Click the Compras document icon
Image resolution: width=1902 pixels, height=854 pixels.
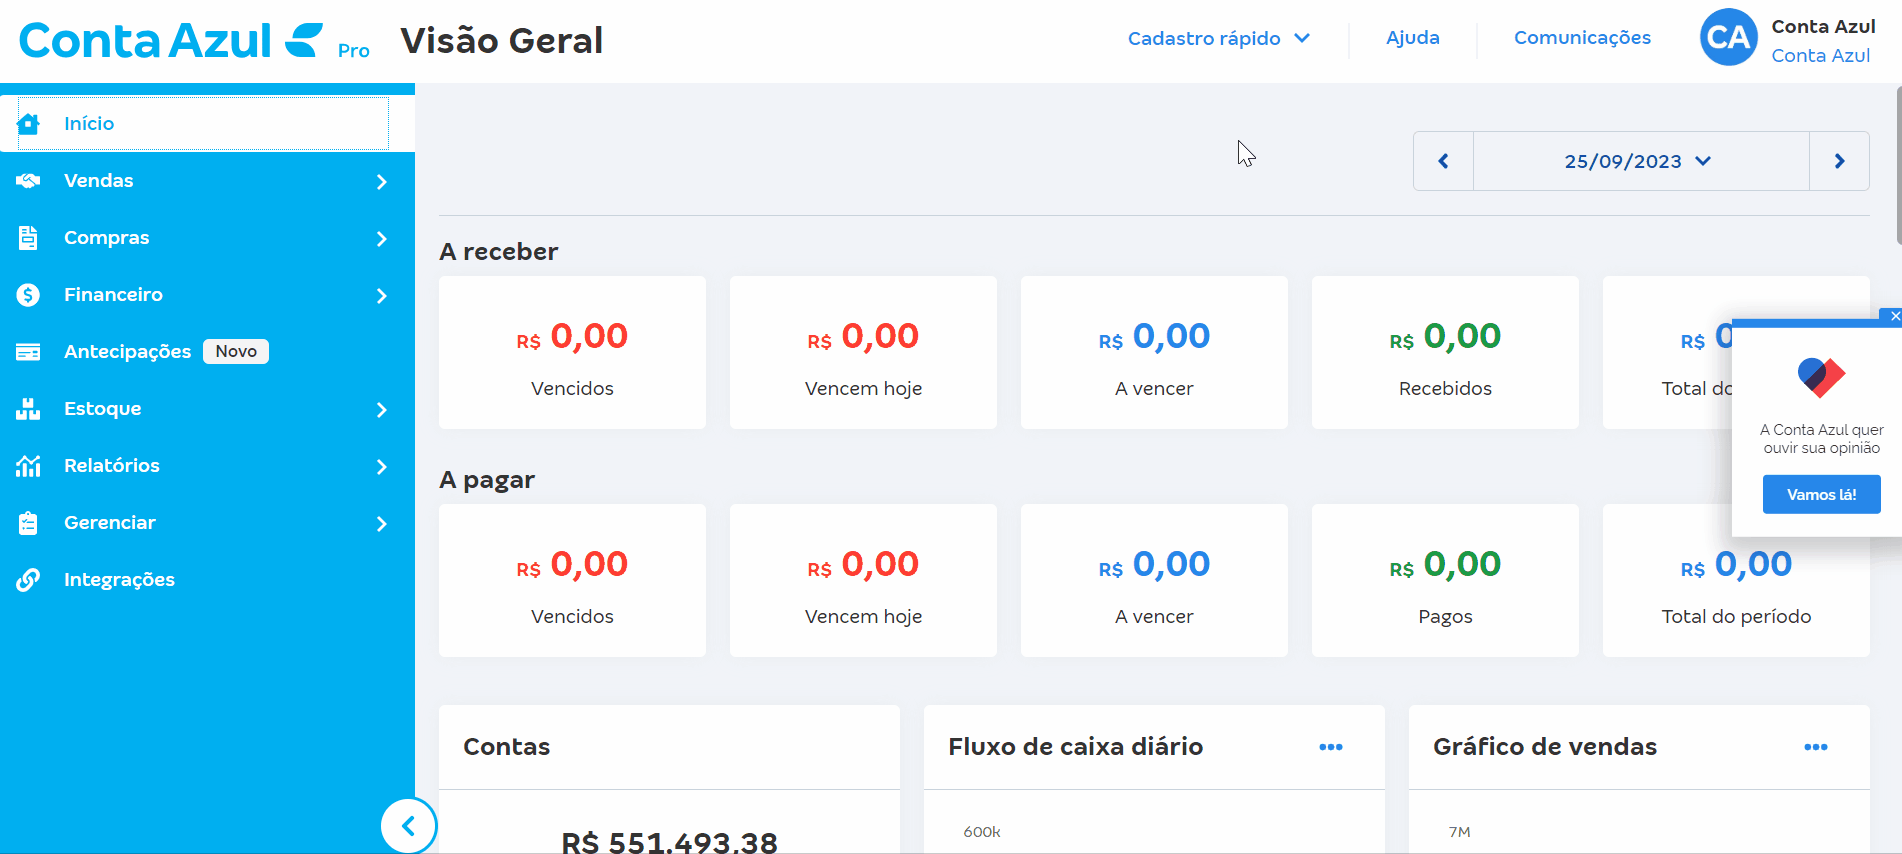pos(28,238)
